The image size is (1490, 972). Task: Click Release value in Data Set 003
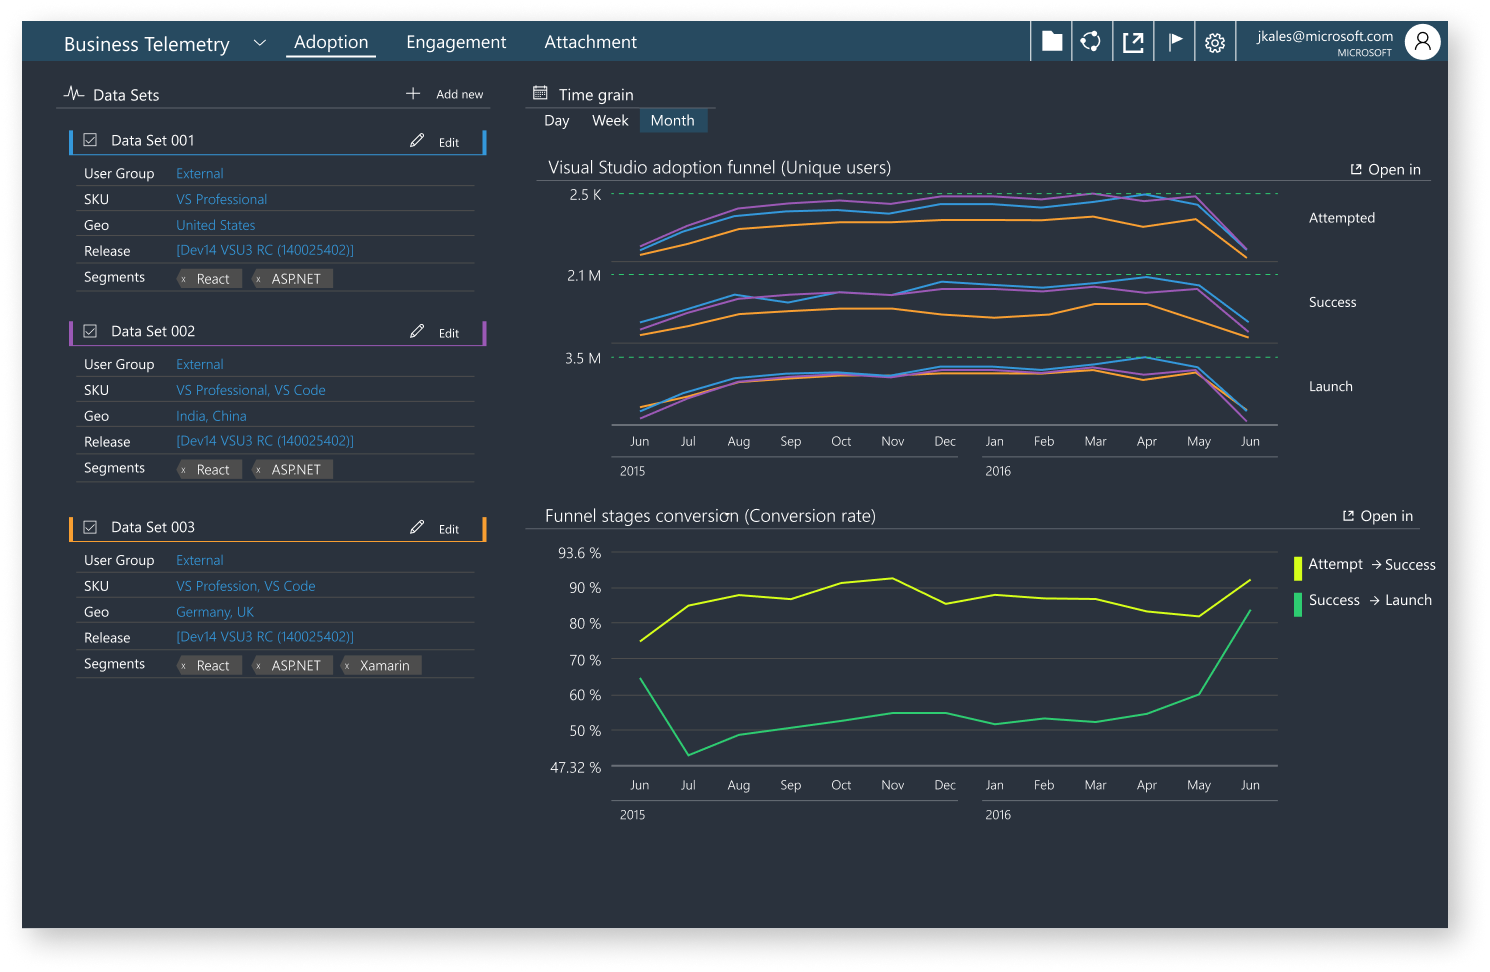point(265,637)
